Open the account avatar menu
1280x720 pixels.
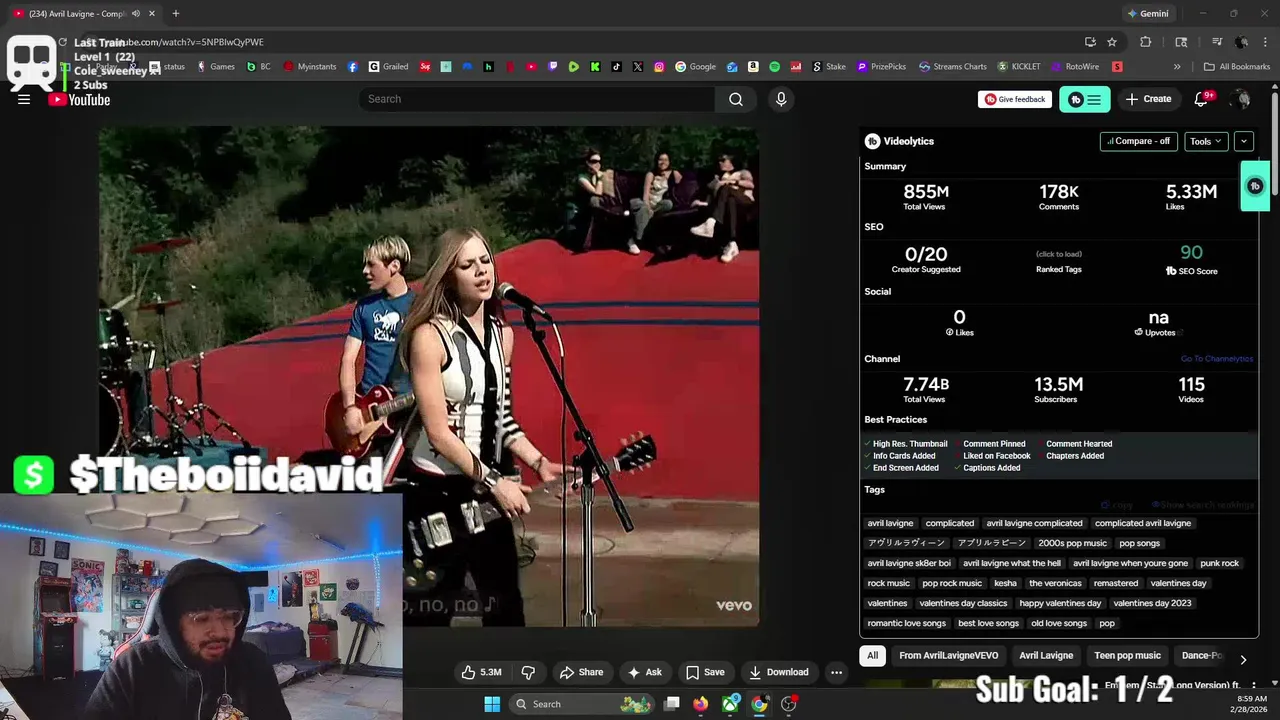pos(1241,99)
